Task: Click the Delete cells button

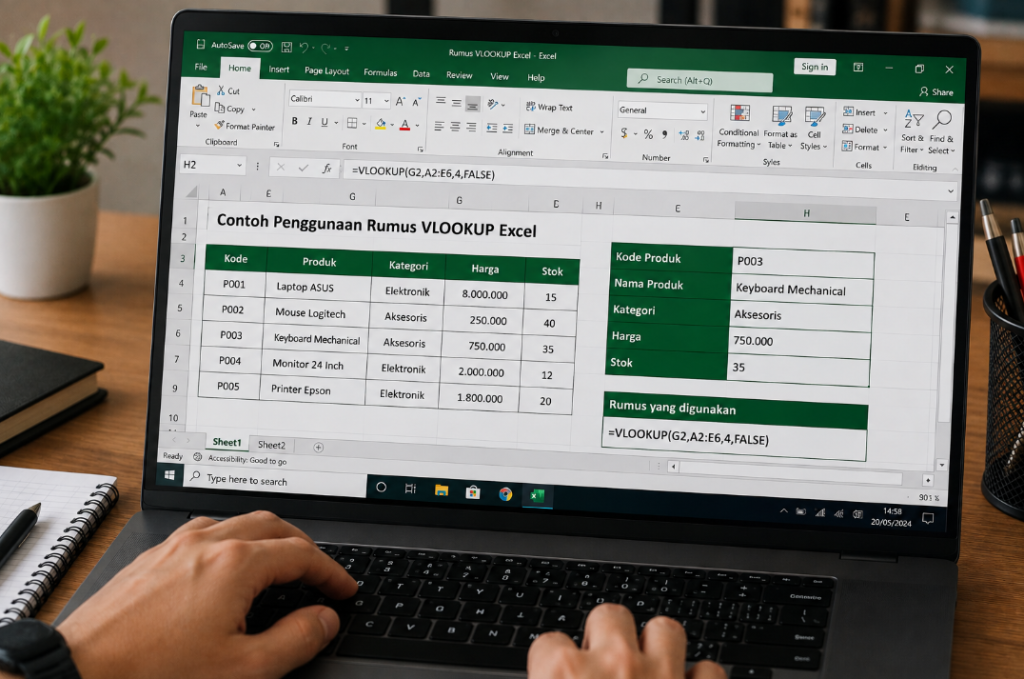Action: coord(865,129)
